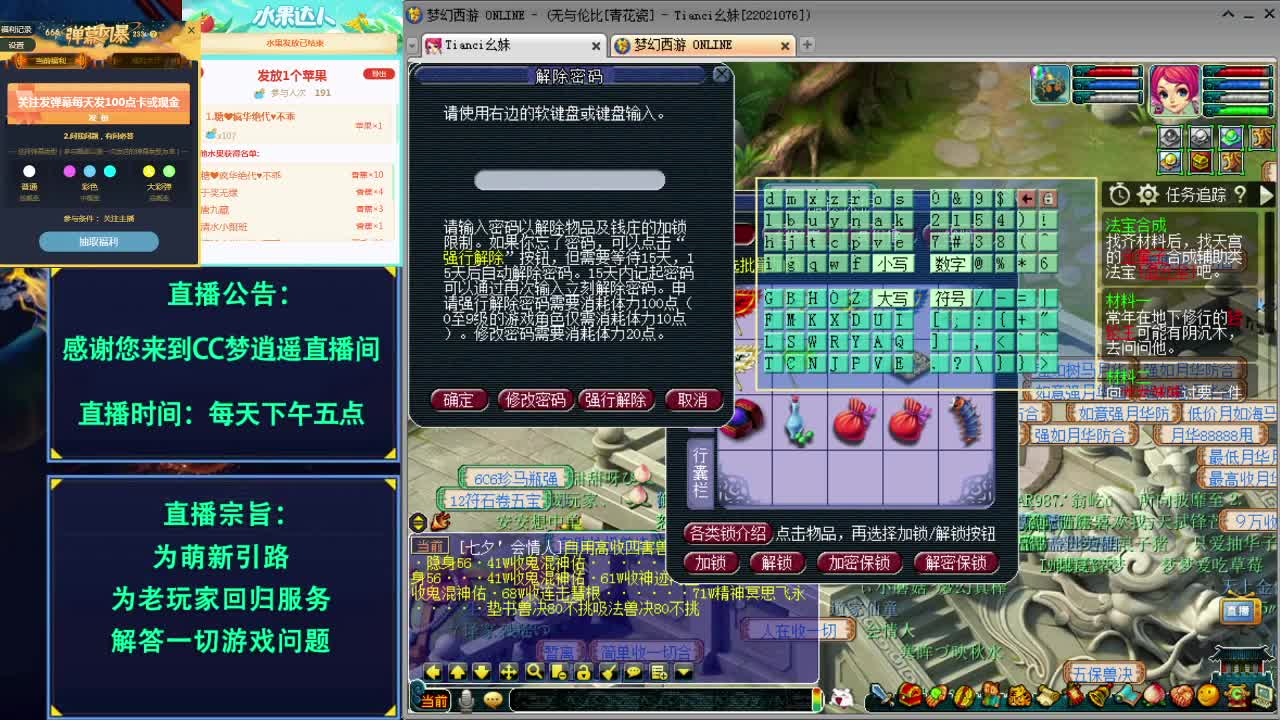Collapse the 任务追踪 panel arrow

[x=1266, y=195]
